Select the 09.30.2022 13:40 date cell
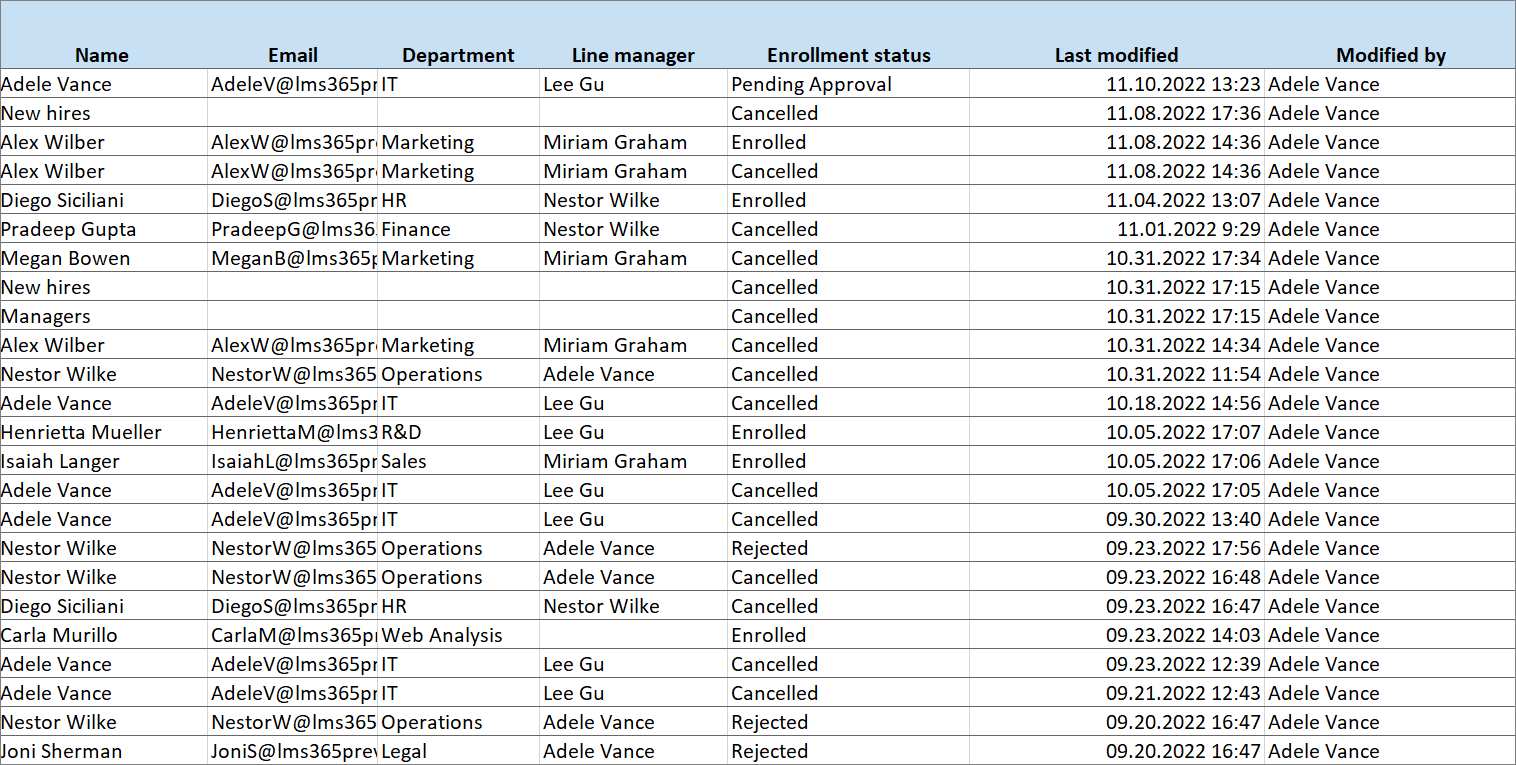The width and height of the screenshot is (1516, 765). (x=1182, y=519)
